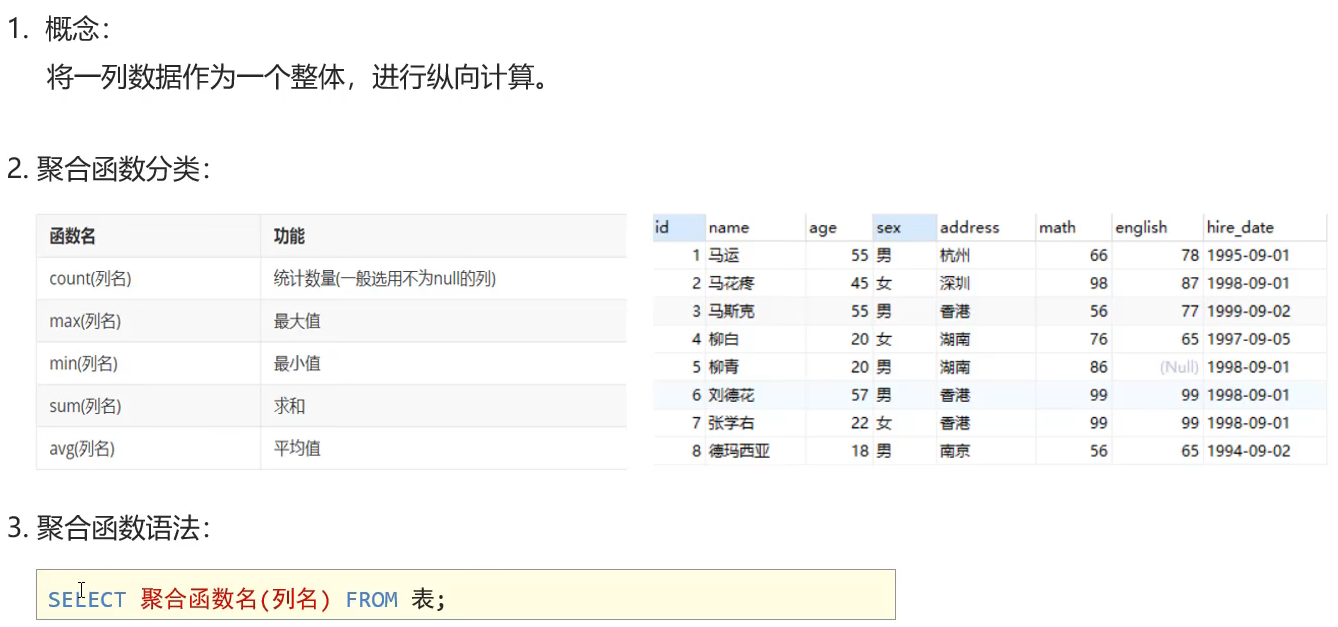1338x627 pixels.
Task: Click the 'math' column header
Action: coord(1073,227)
